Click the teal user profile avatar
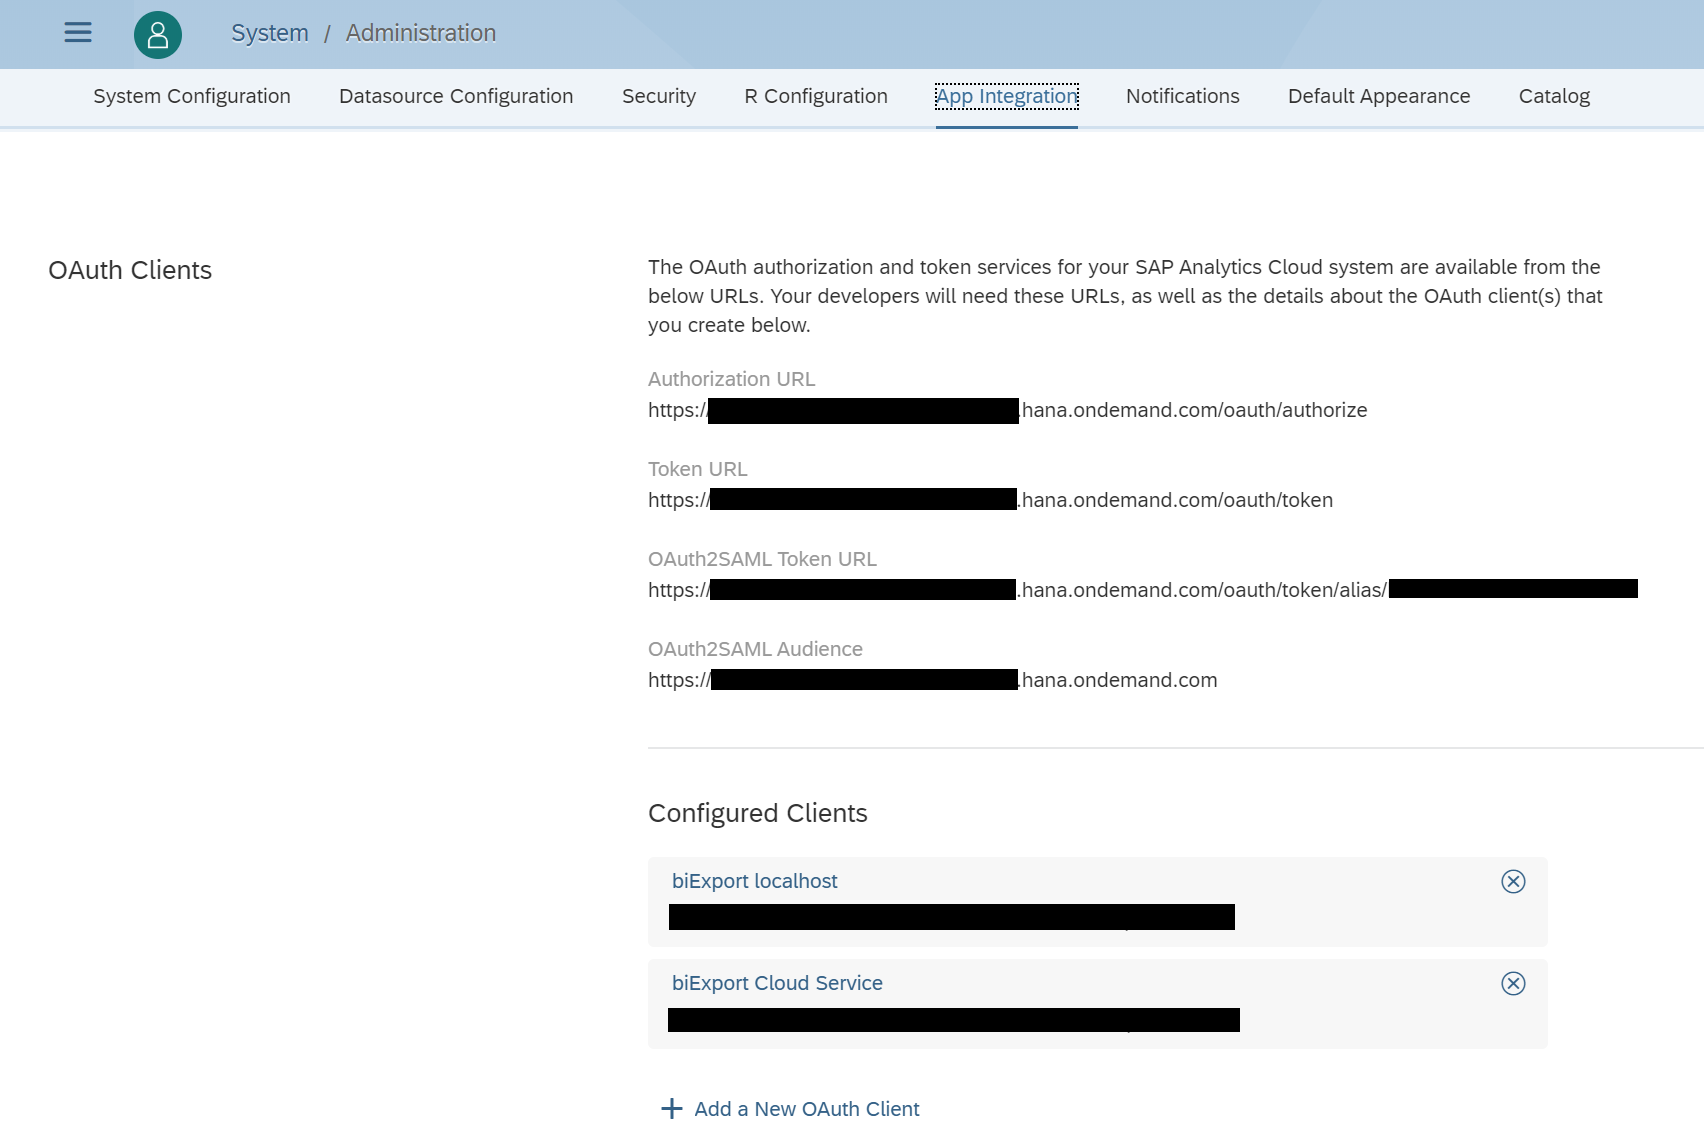The height and width of the screenshot is (1143, 1704). [x=158, y=35]
